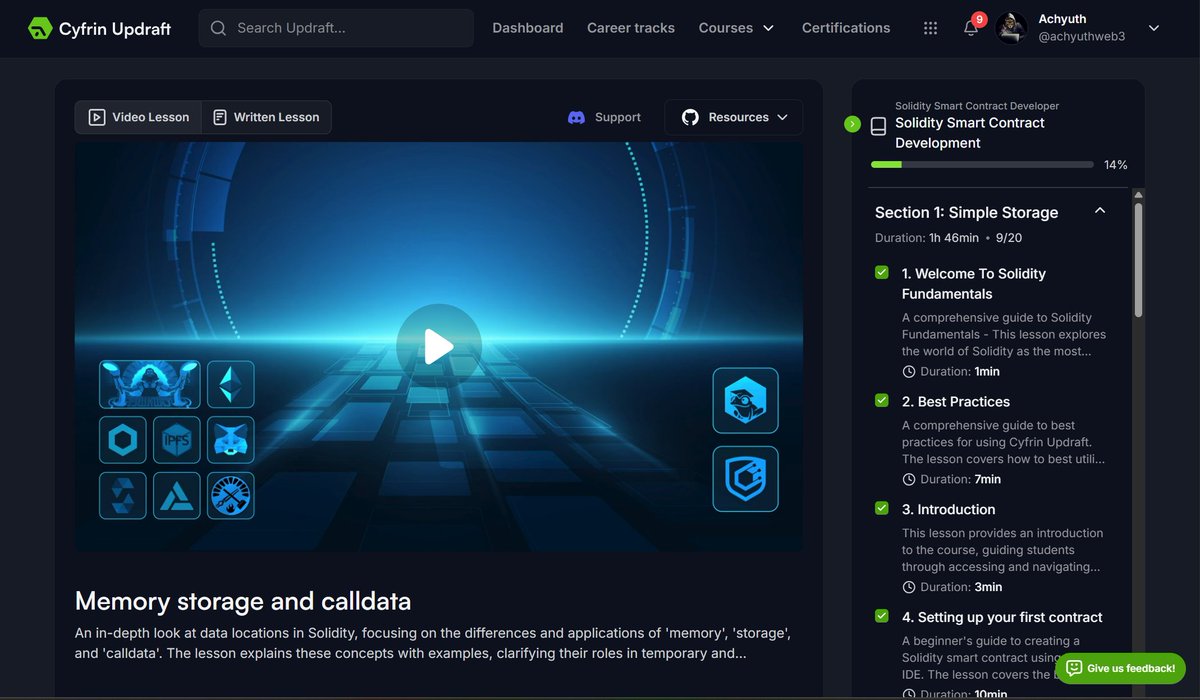This screenshot has height=700, width=1200.
Task: Collapse Section 1: Simple Storage
Action: 1100,211
